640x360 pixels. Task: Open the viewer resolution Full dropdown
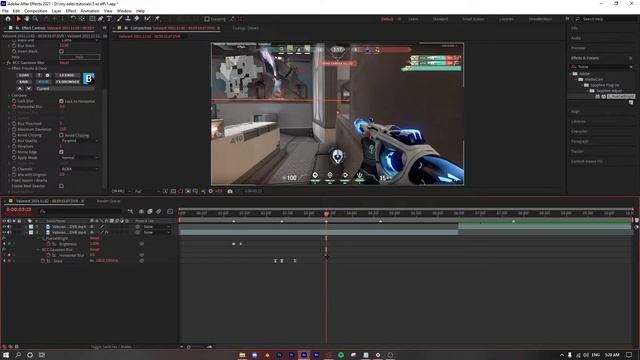147,191
